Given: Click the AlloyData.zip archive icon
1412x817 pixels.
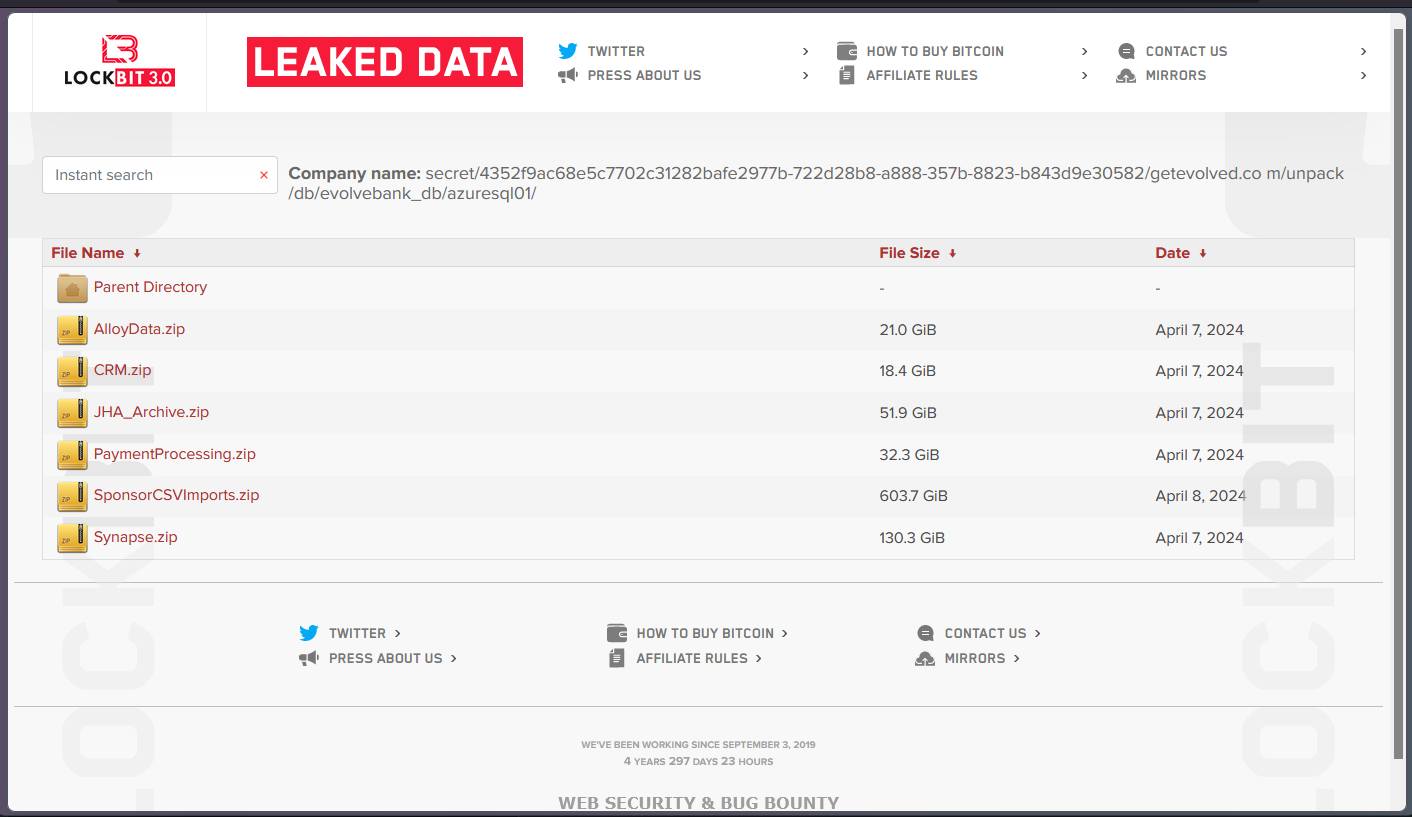Looking at the screenshot, I should [72, 330].
